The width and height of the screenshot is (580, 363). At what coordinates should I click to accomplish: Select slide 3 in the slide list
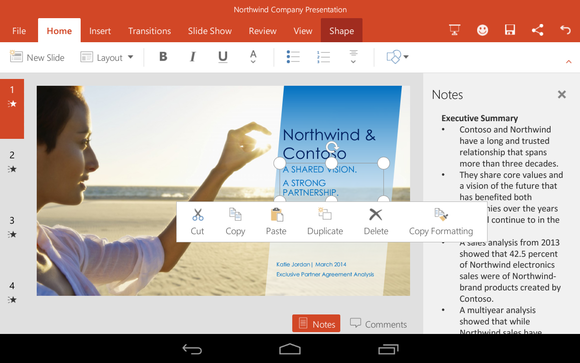pyautogui.click(x=12, y=227)
